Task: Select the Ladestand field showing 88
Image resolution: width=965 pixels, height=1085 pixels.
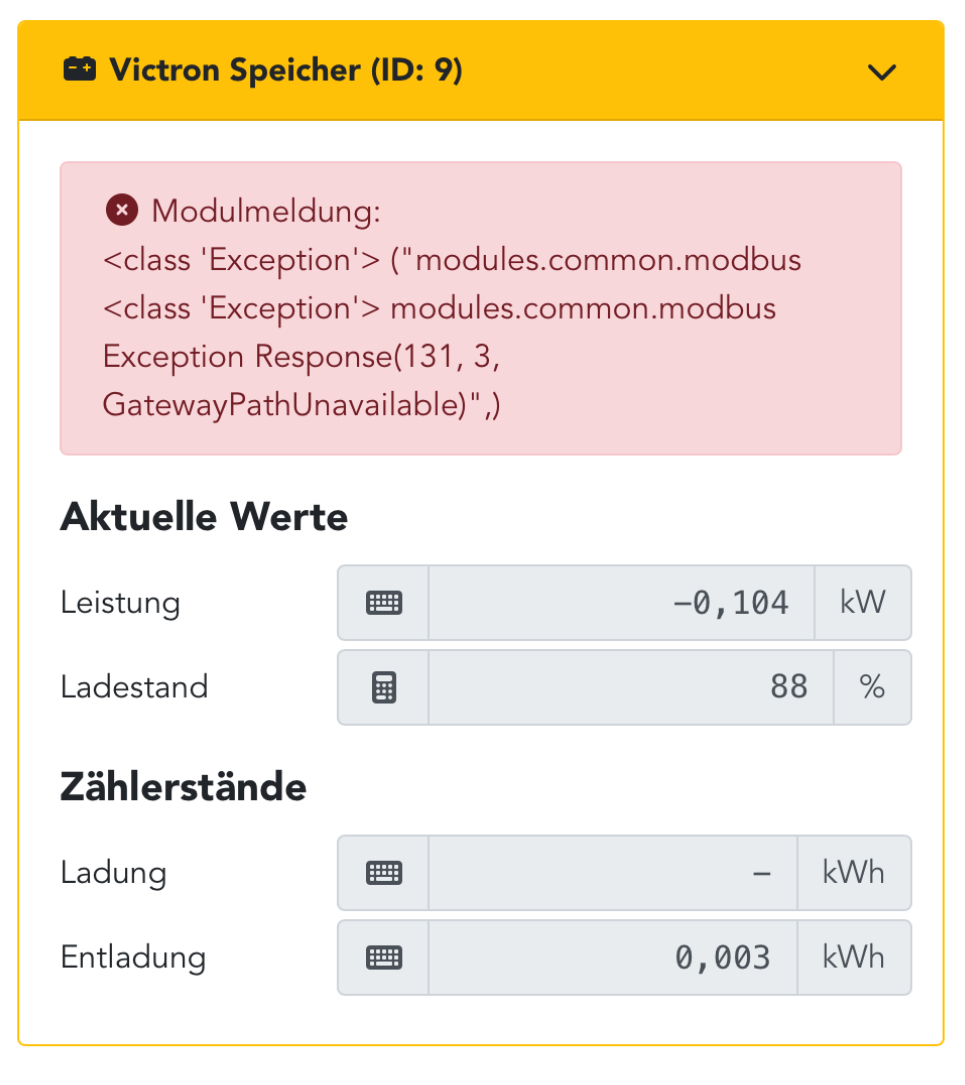Action: pos(630,687)
